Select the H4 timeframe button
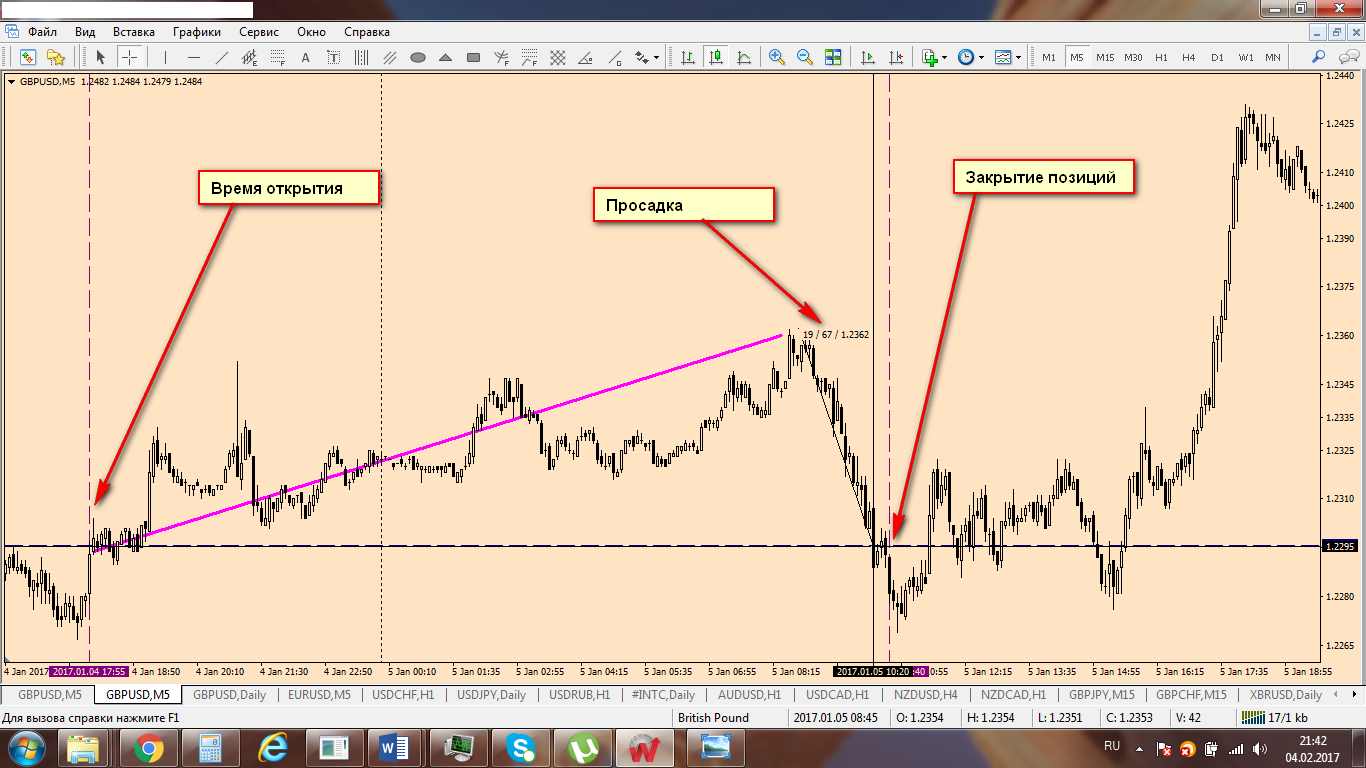 click(1189, 57)
